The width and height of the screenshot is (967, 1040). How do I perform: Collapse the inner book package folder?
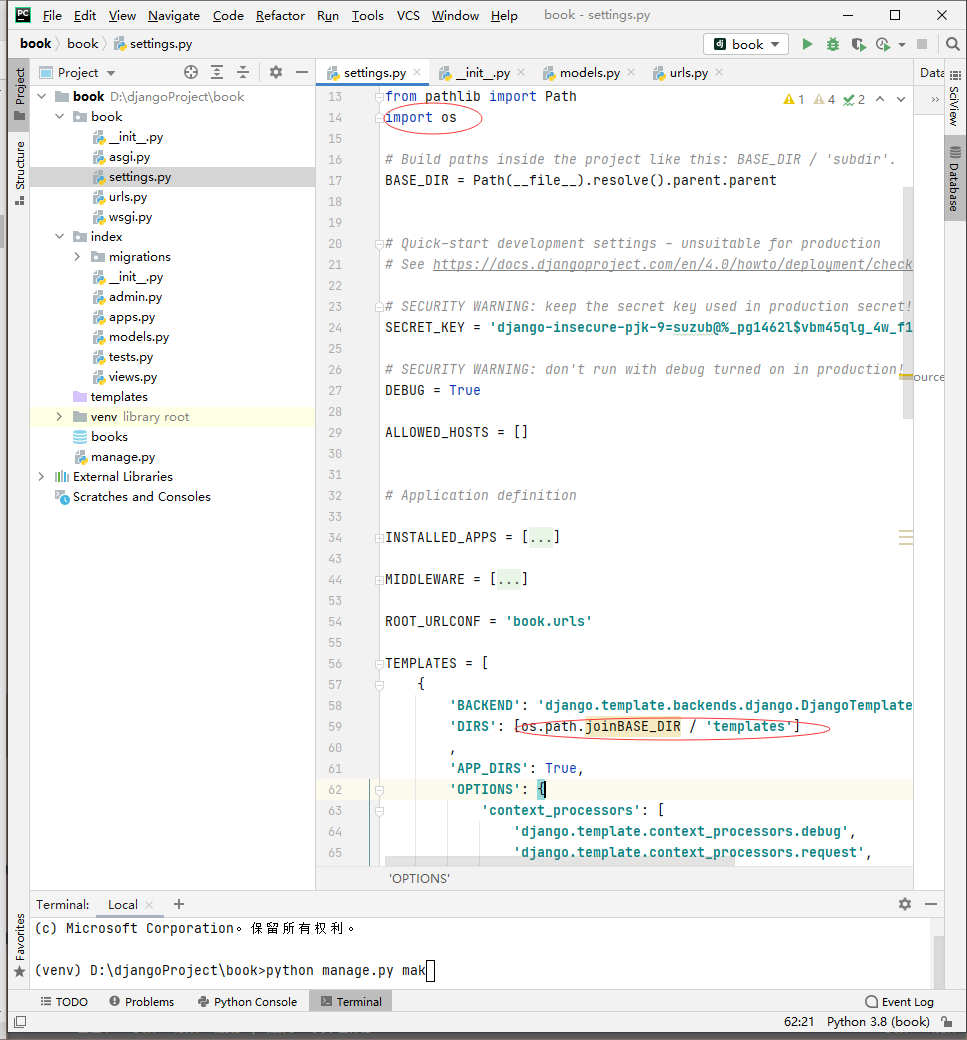coord(60,117)
